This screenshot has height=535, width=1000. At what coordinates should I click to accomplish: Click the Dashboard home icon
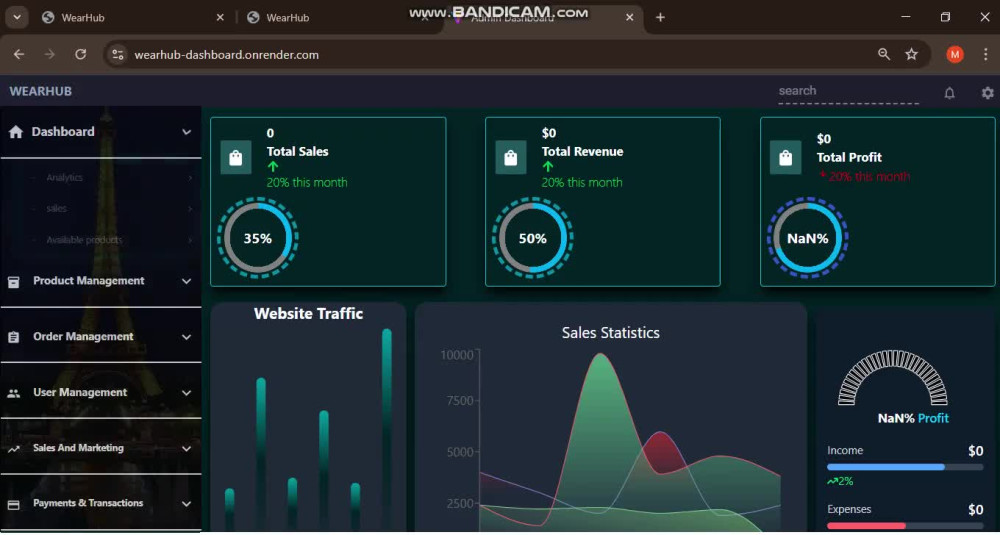[16, 132]
